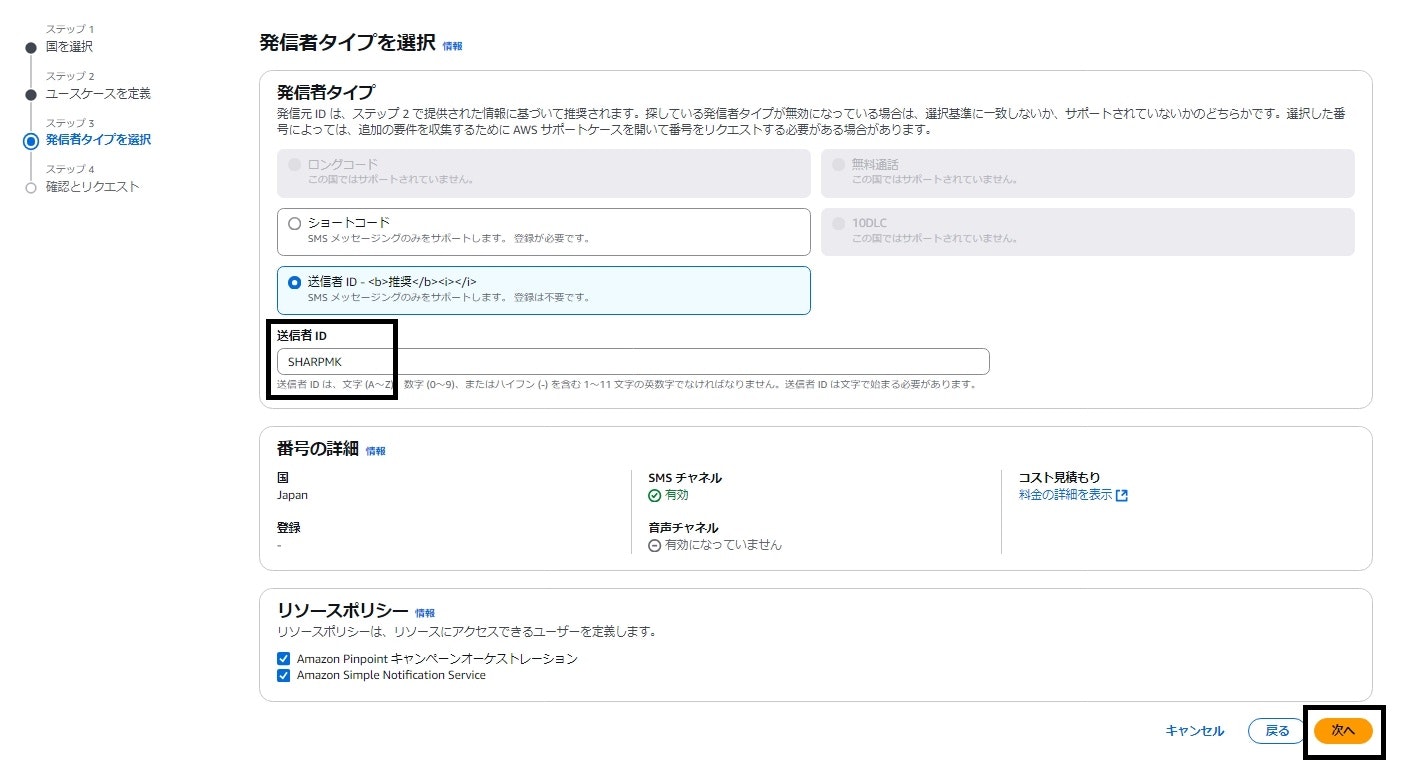Click the step 3 active circle indicator

(x=31, y=141)
